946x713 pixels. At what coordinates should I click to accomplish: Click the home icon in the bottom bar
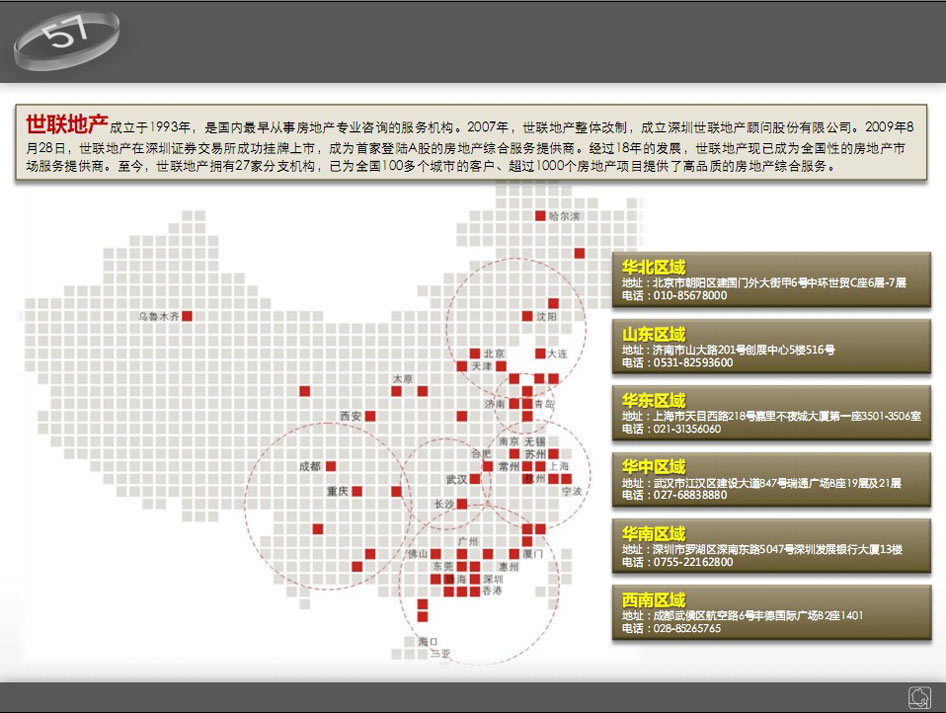tap(919, 698)
